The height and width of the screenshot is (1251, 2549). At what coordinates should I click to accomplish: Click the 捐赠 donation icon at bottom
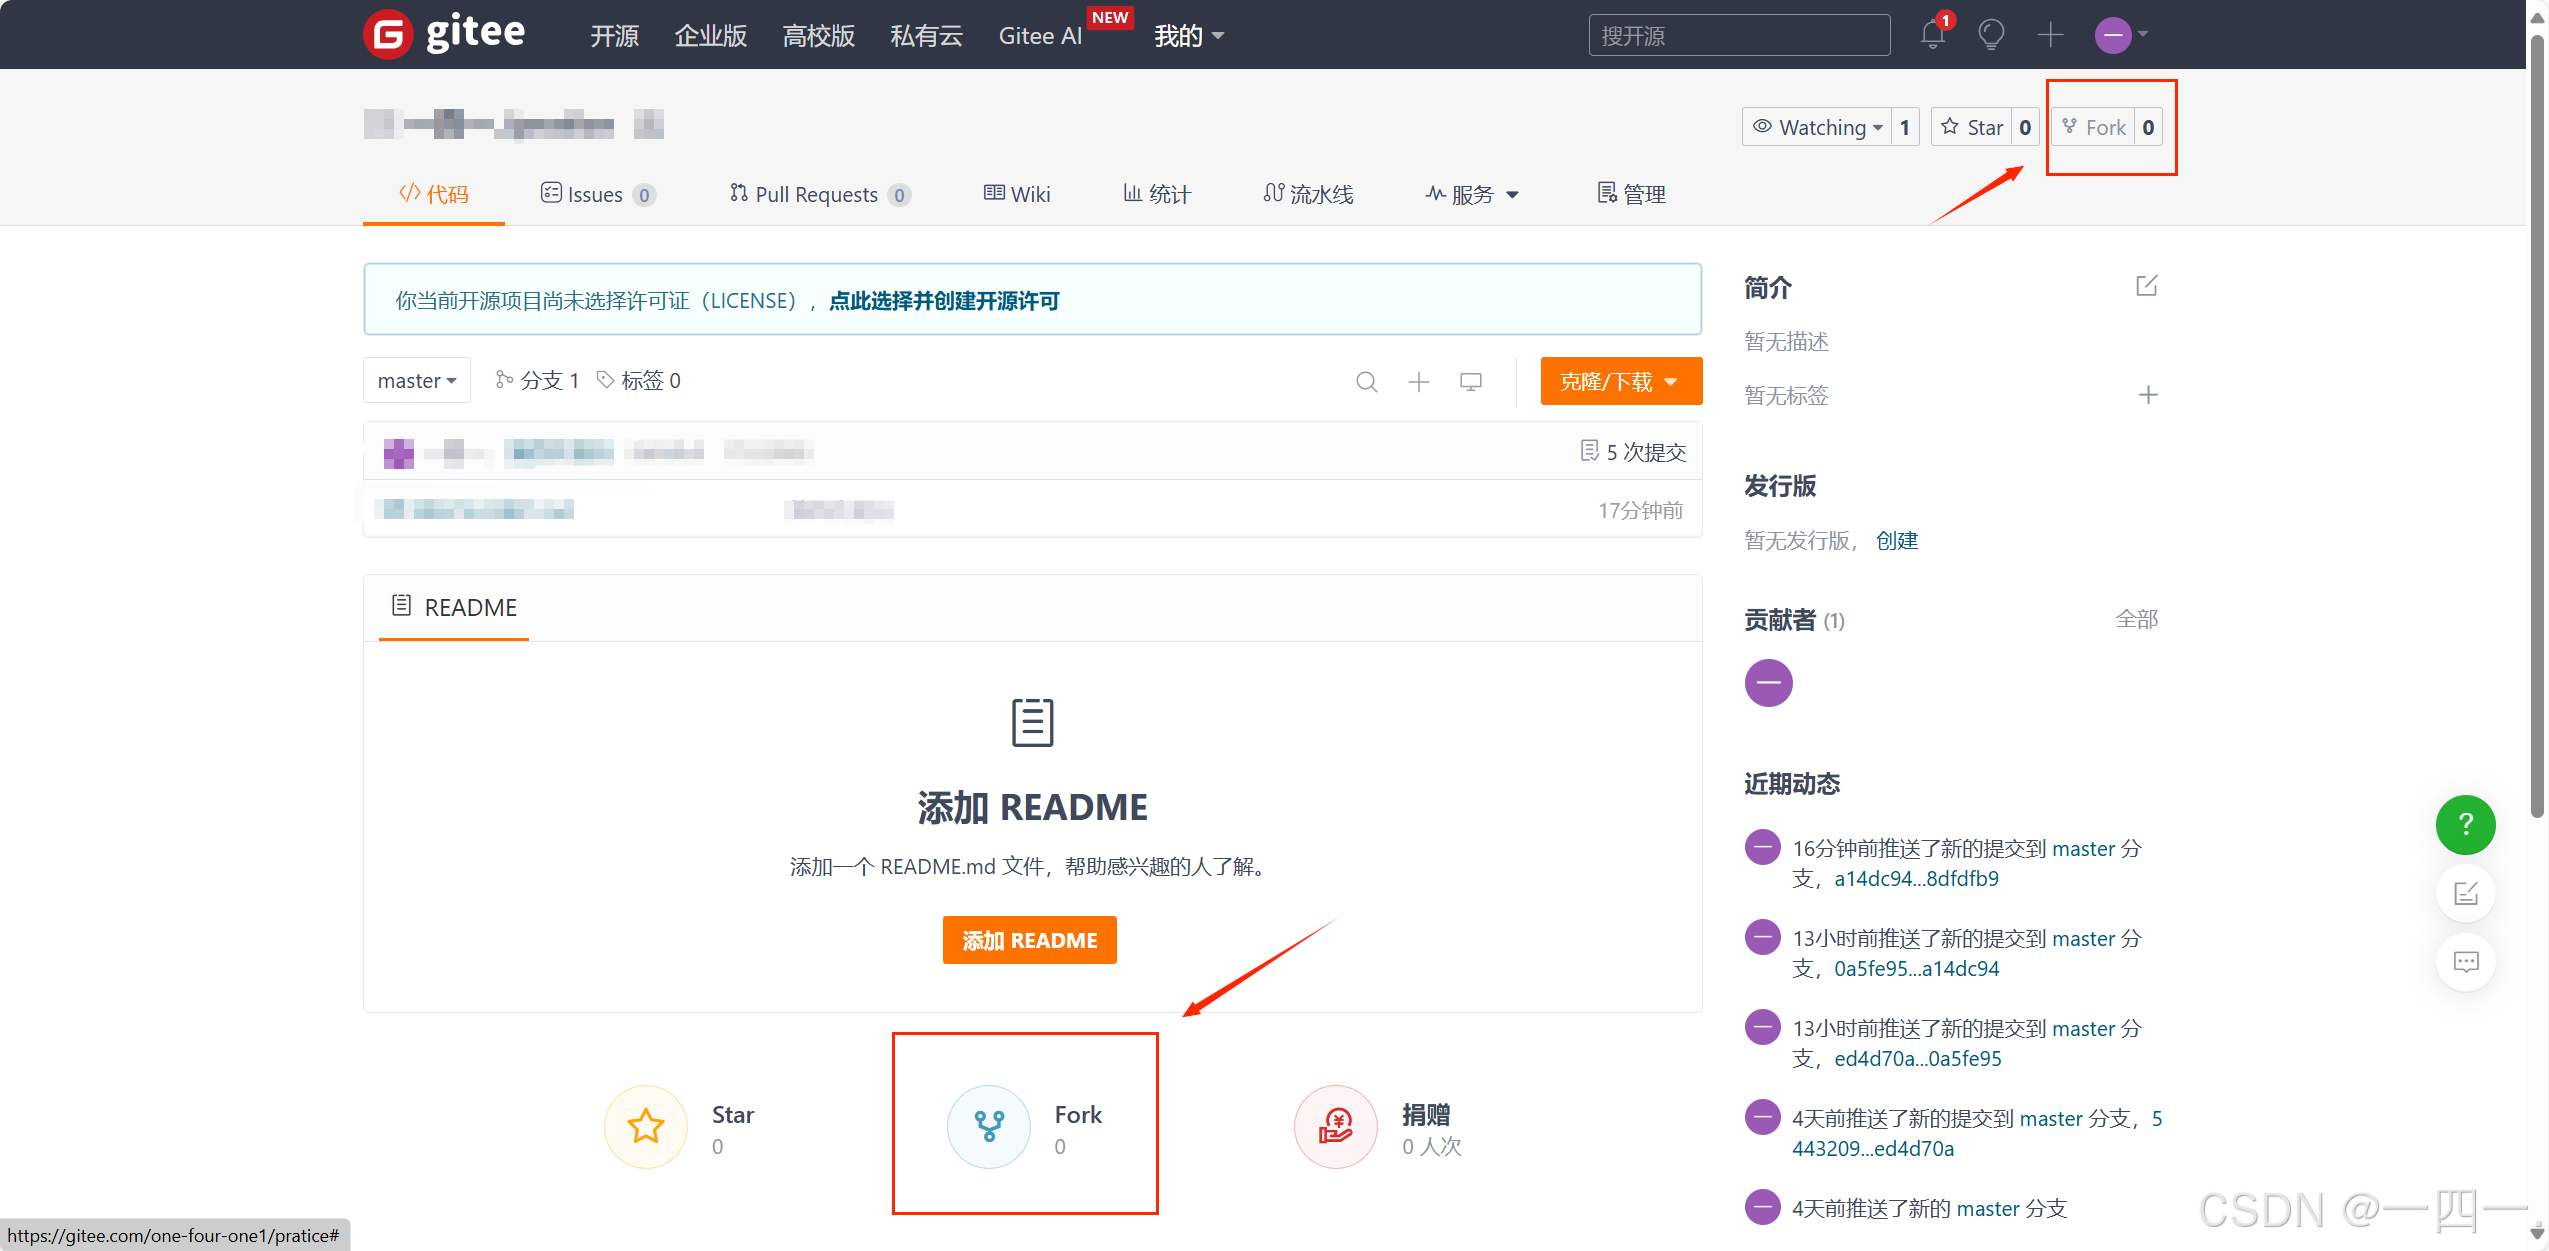pyautogui.click(x=1335, y=1126)
